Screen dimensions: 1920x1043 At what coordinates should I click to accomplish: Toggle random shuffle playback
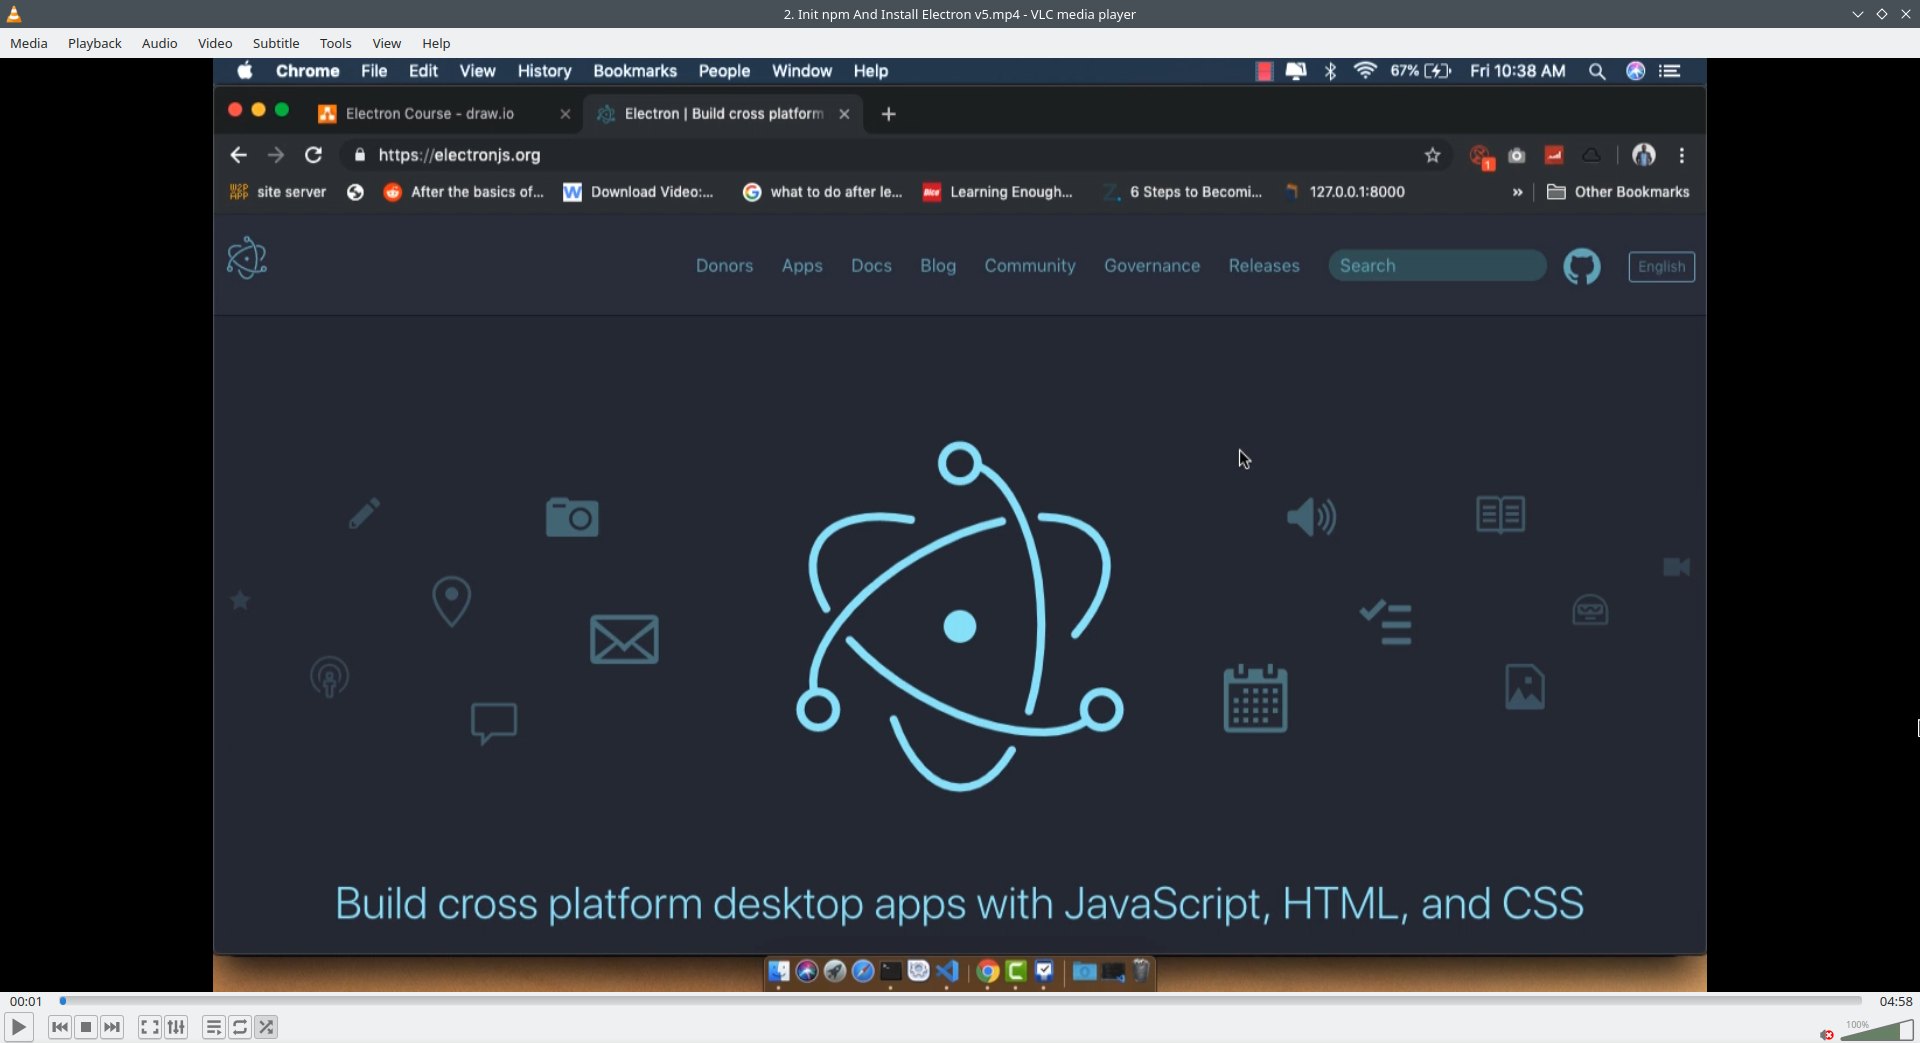click(266, 1027)
